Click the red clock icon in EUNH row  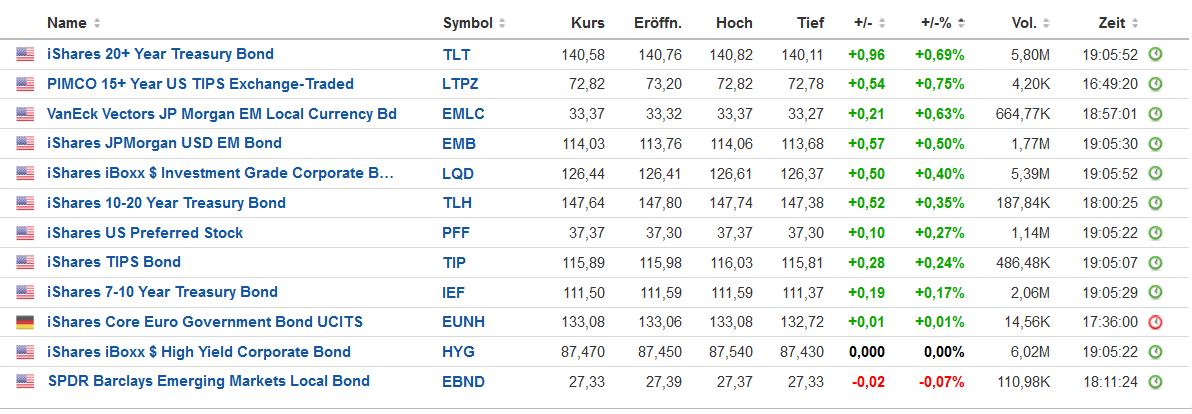point(1155,322)
